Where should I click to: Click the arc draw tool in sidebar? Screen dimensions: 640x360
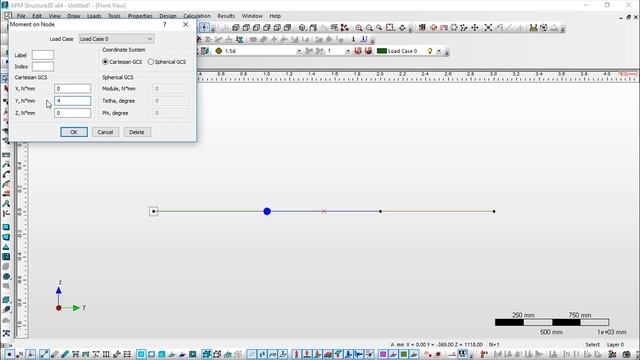point(6,174)
